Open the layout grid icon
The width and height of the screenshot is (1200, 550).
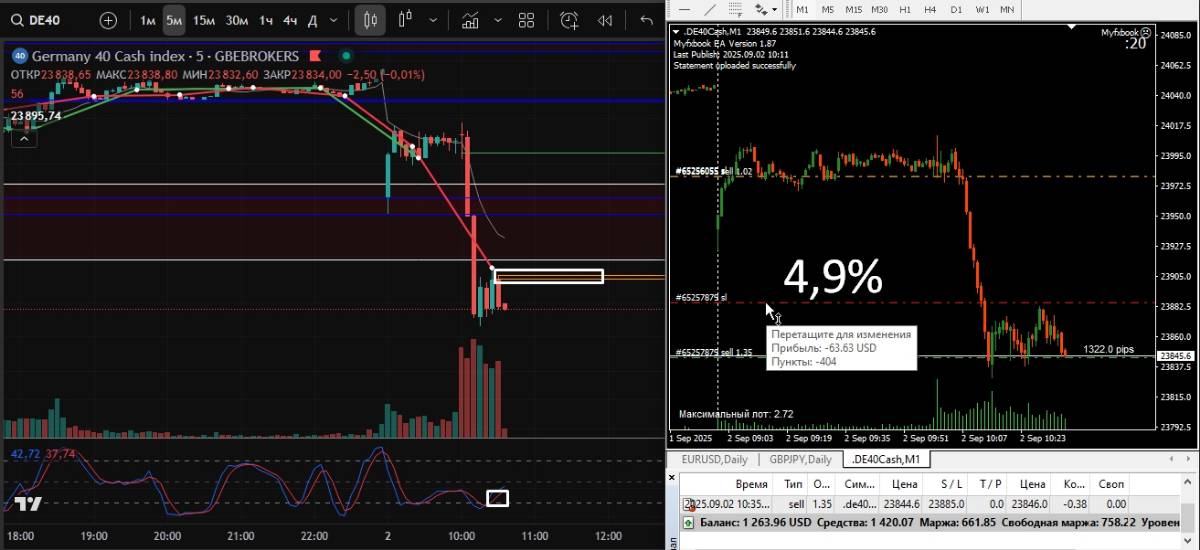[527, 20]
